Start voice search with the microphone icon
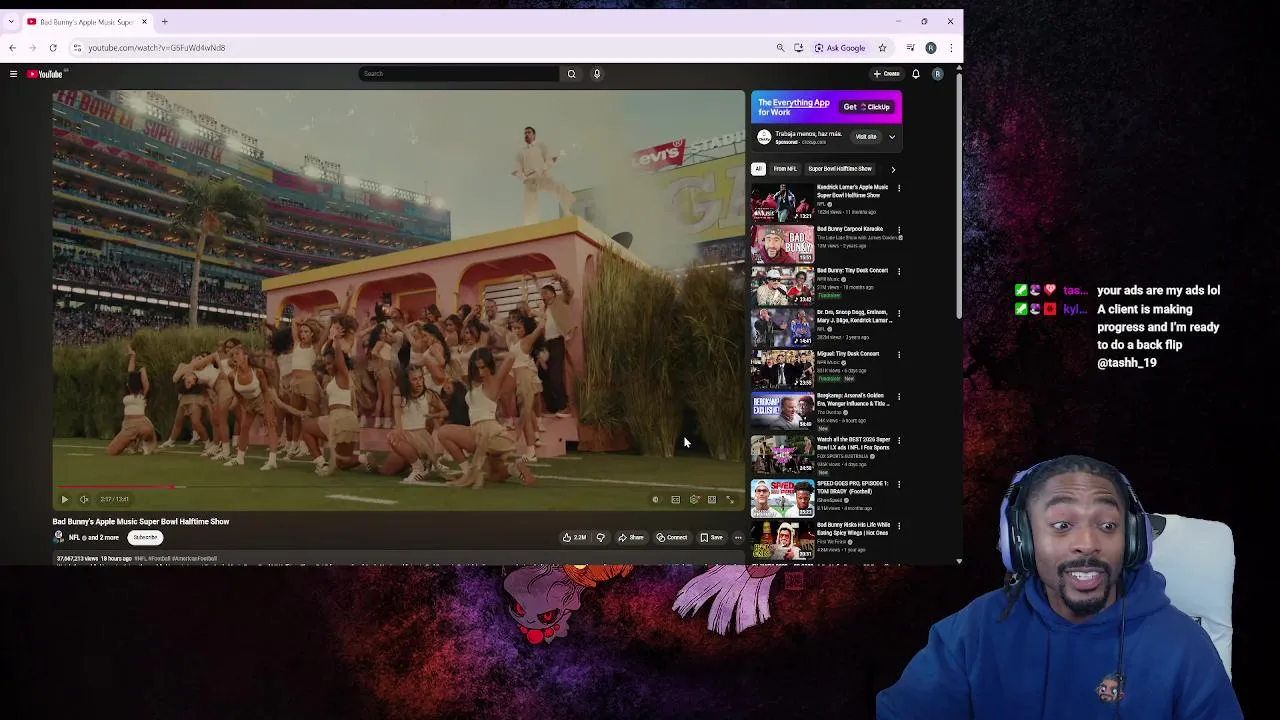The width and height of the screenshot is (1280, 720). click(x=597, y=74)
